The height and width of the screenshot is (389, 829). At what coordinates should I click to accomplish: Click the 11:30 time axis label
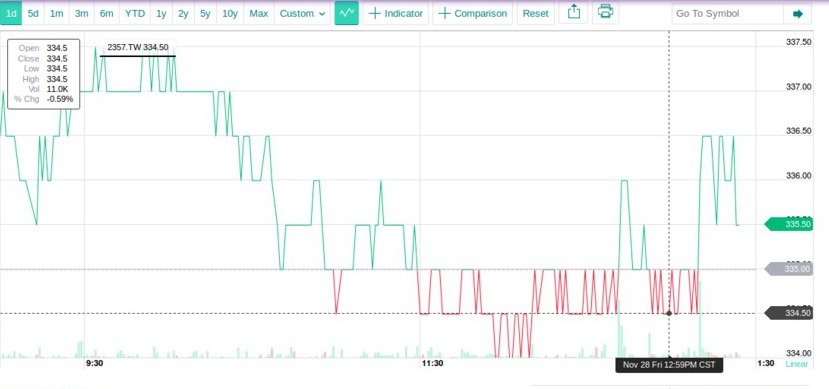tap(432, 363)
